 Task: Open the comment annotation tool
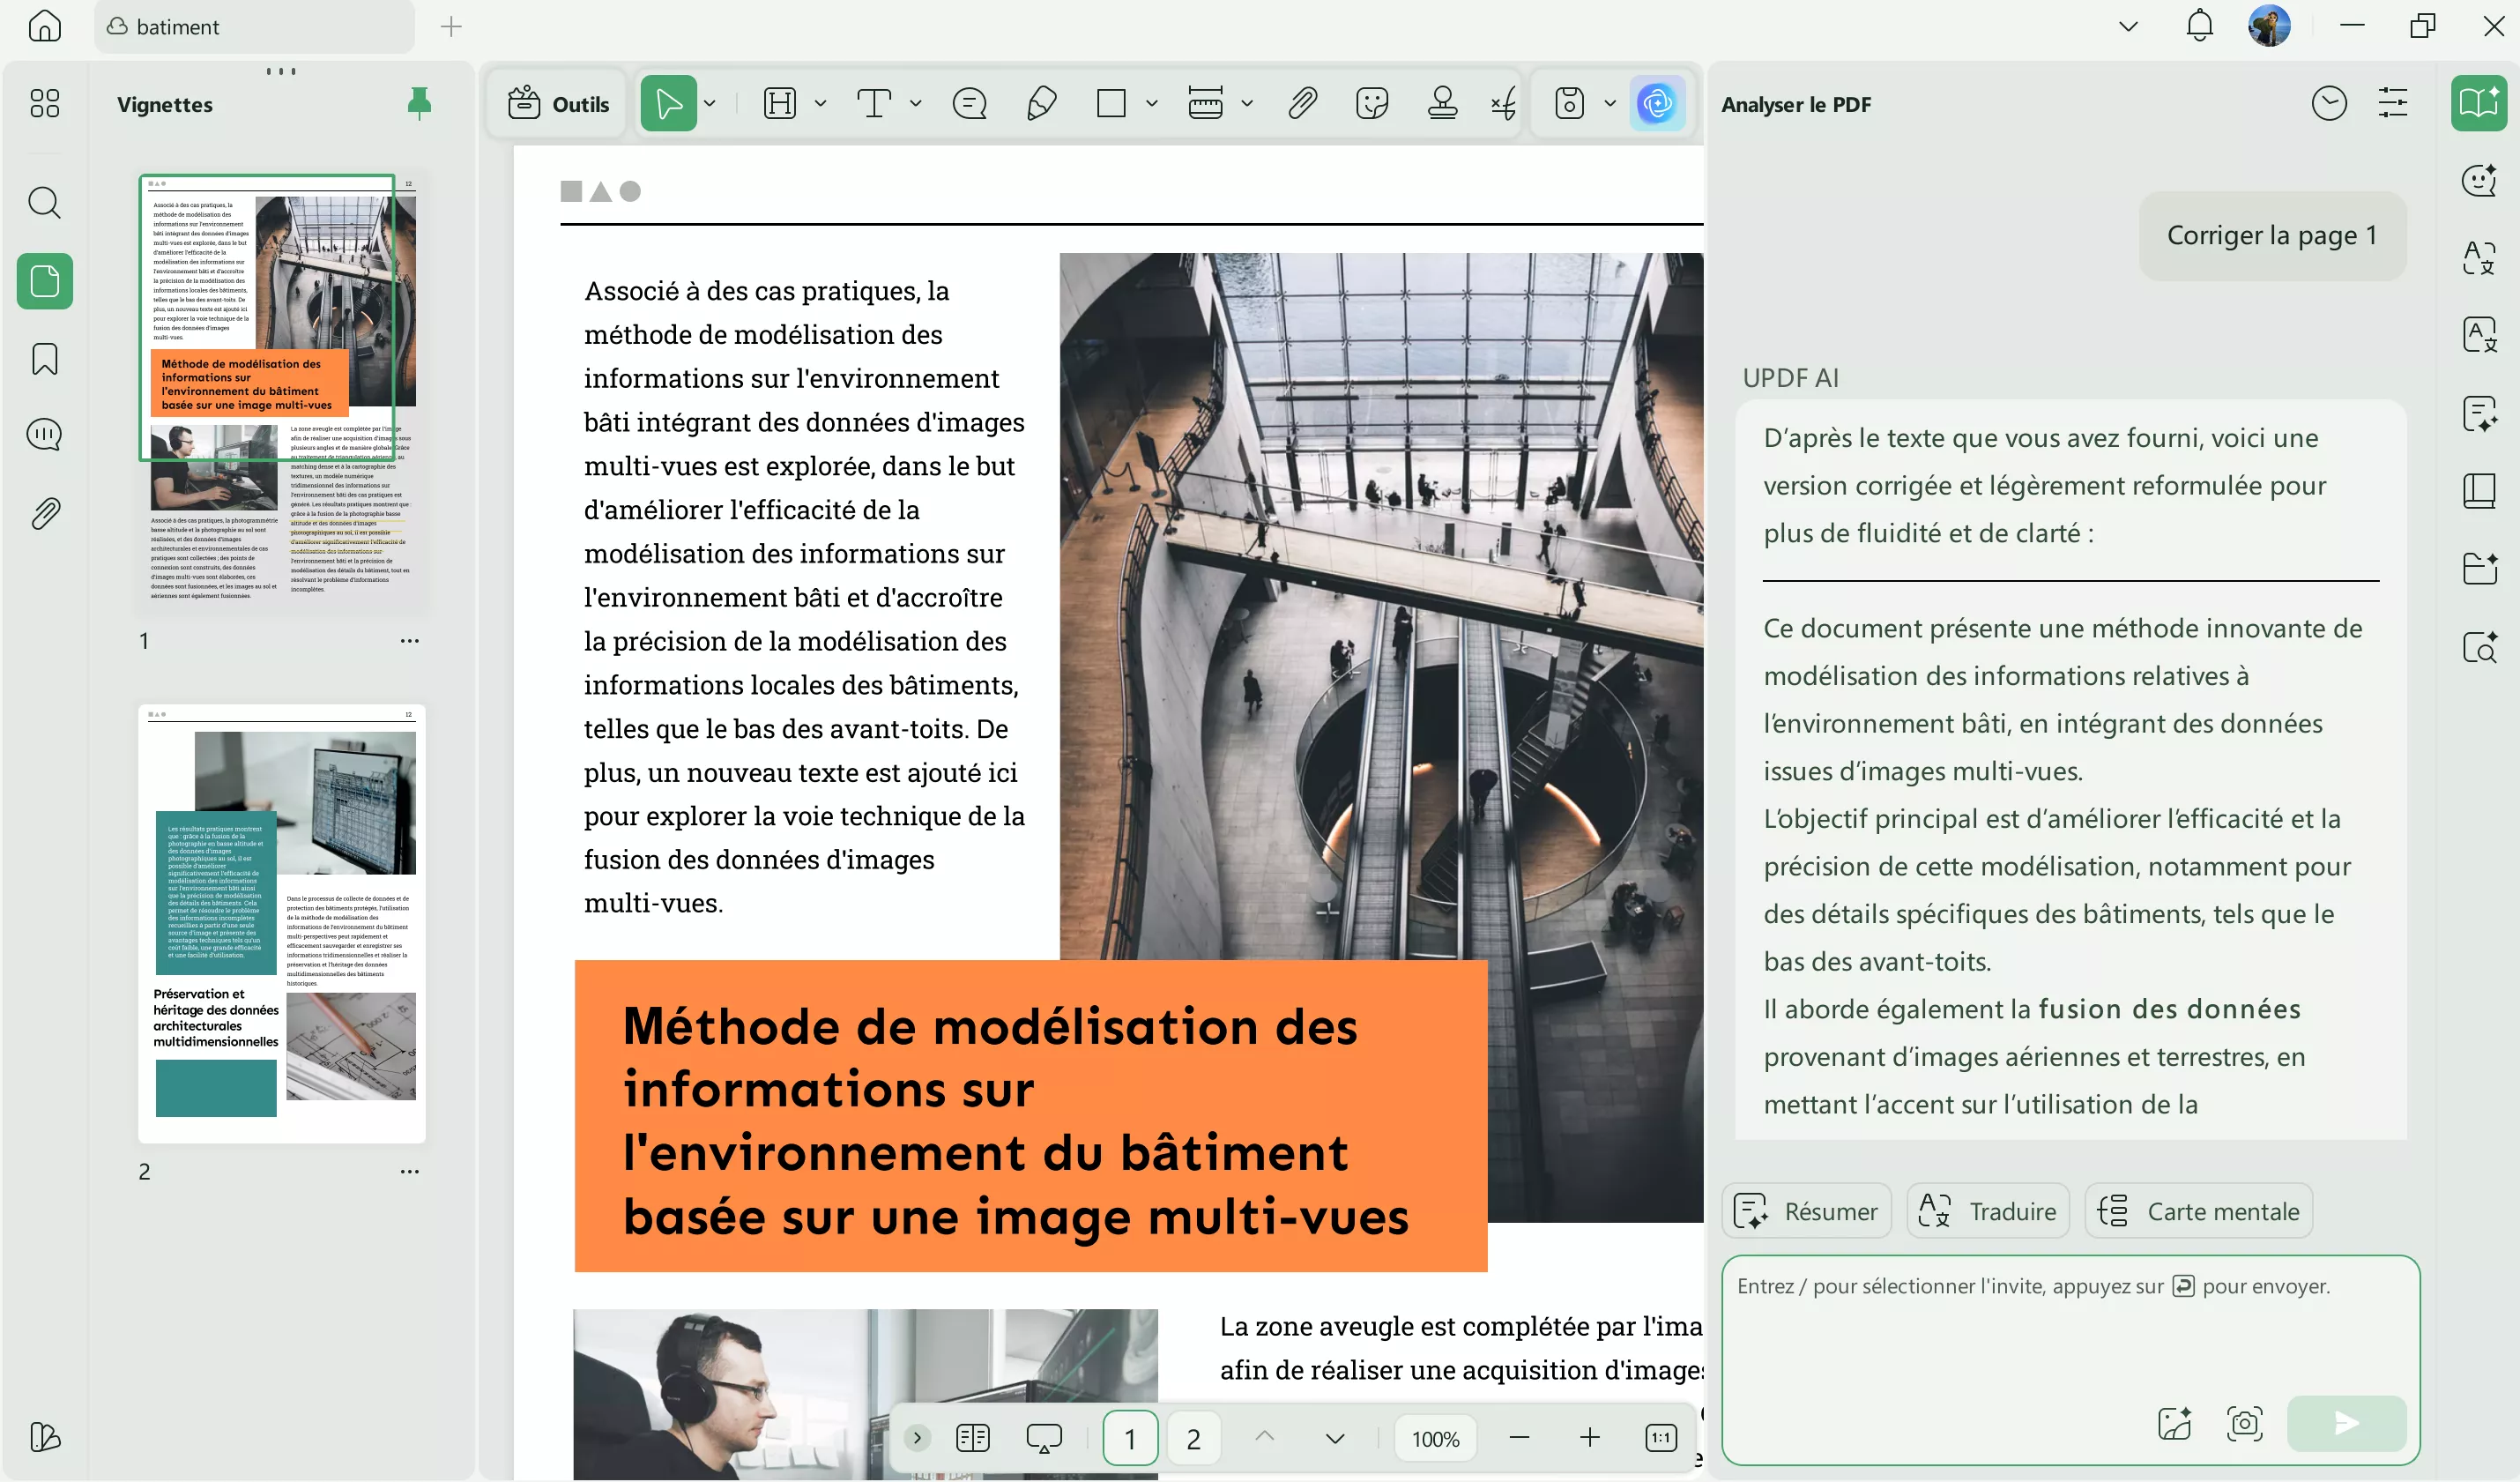(x=968, y=103)
